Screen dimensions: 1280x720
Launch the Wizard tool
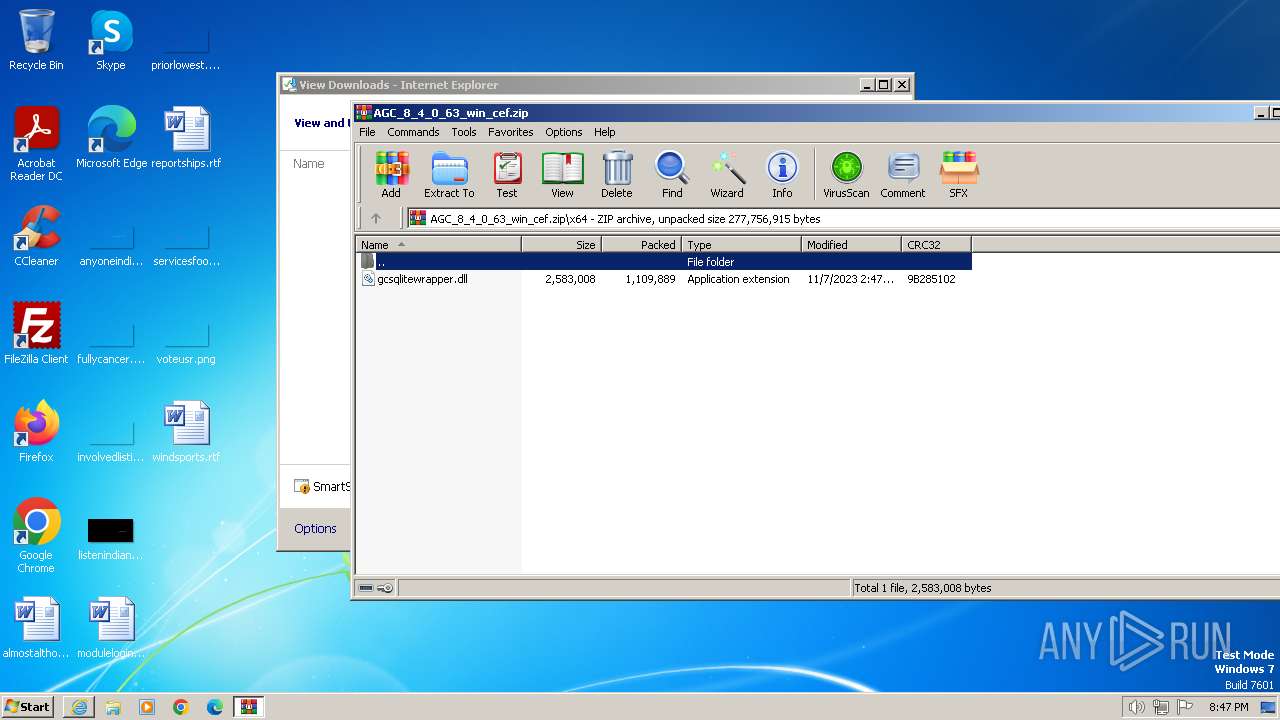click(727, 175)
